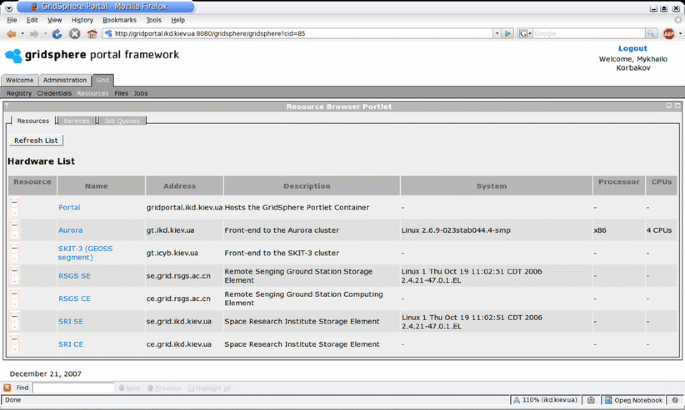This screenshot has height=410, width=685.
Task: Find Next match button
Action: 129,388
